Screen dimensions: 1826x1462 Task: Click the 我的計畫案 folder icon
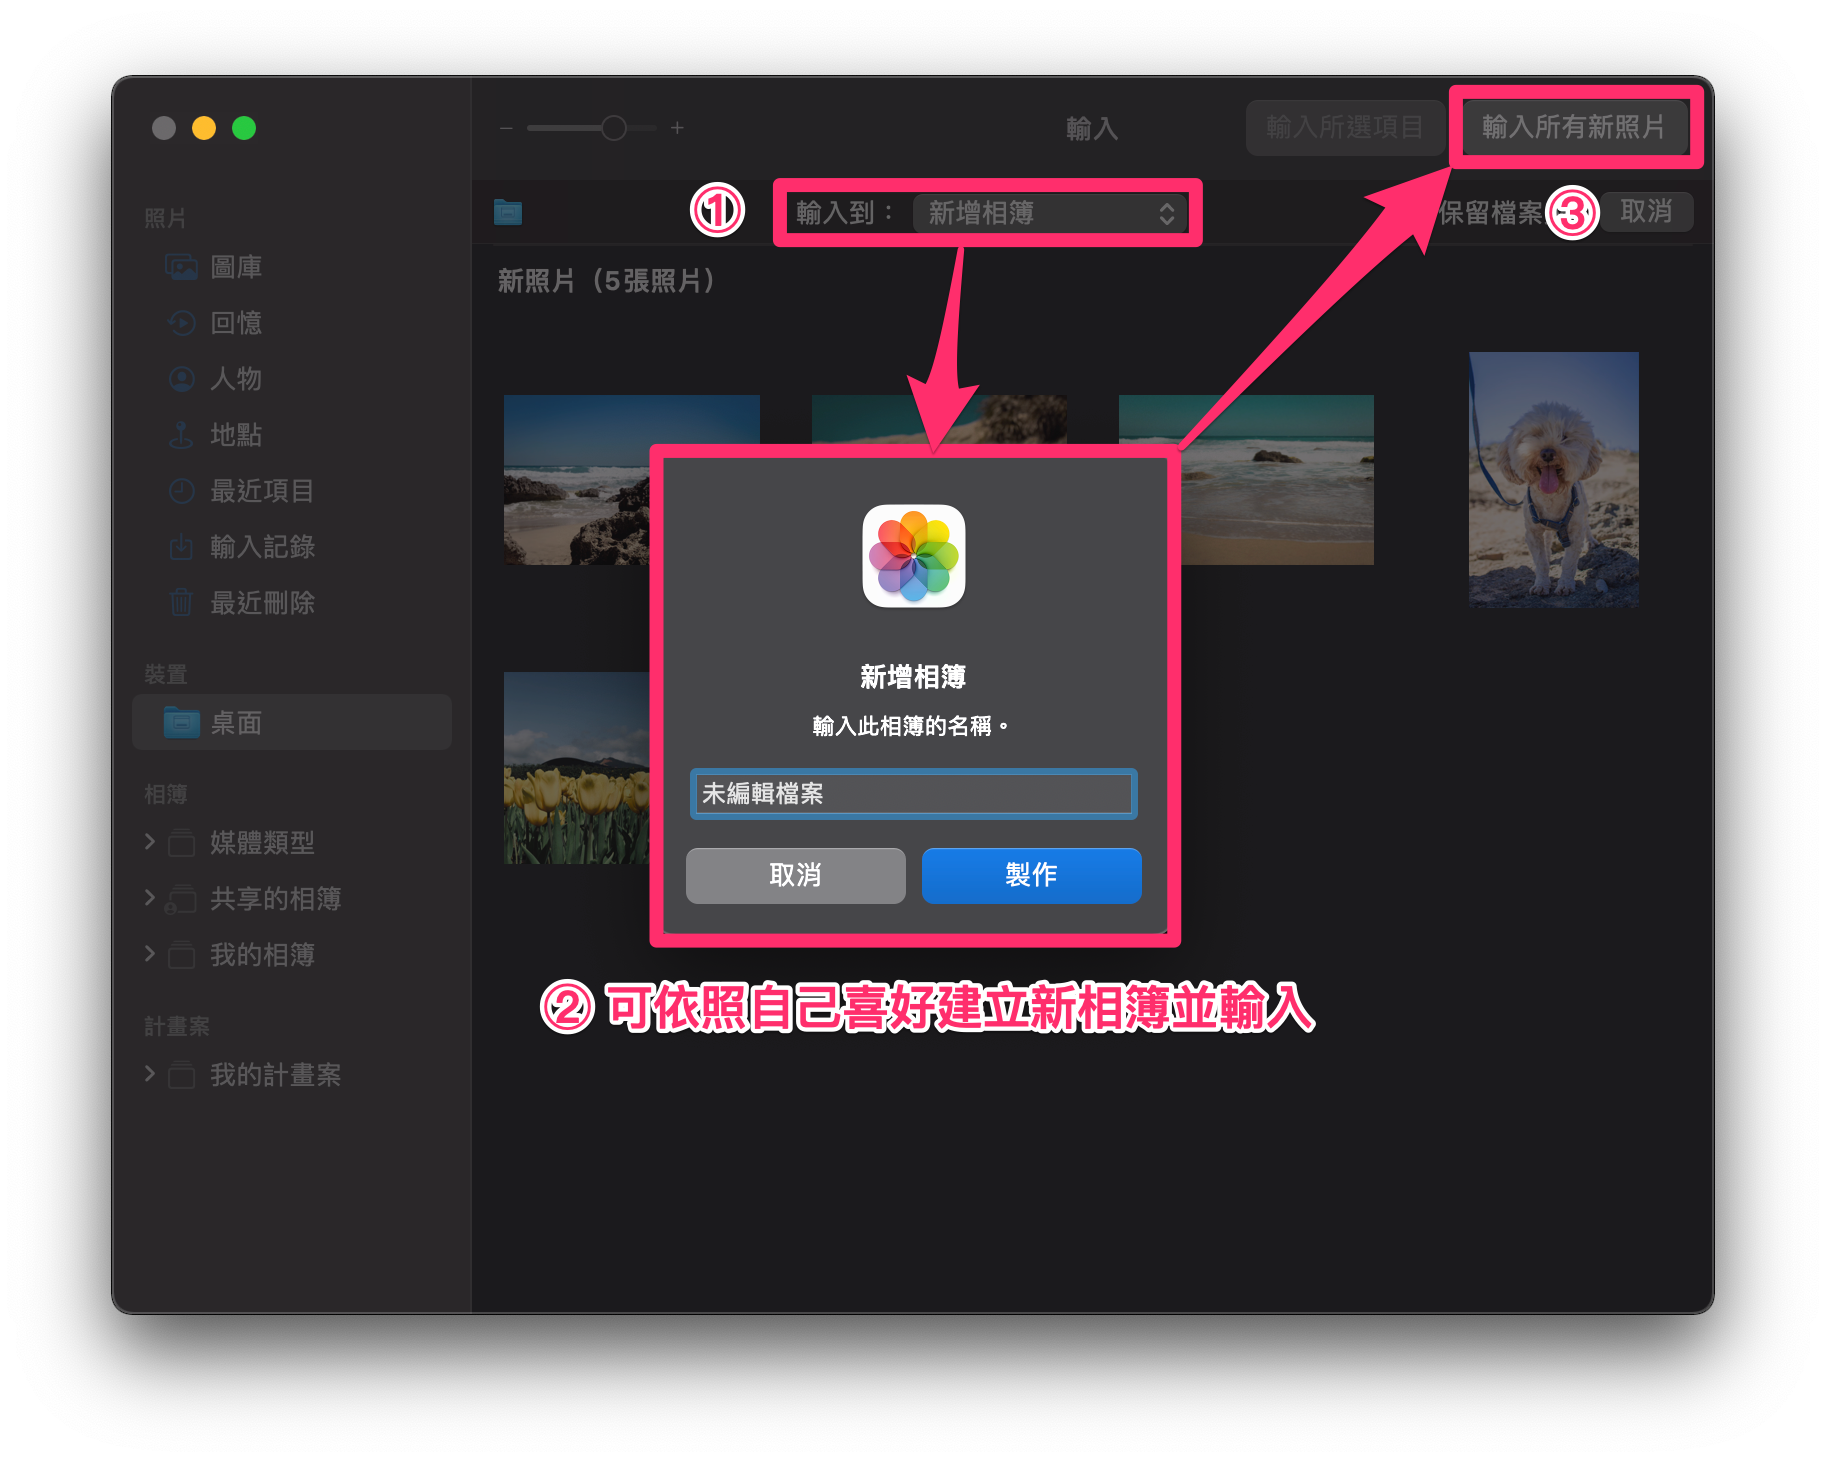(181, 1075)
